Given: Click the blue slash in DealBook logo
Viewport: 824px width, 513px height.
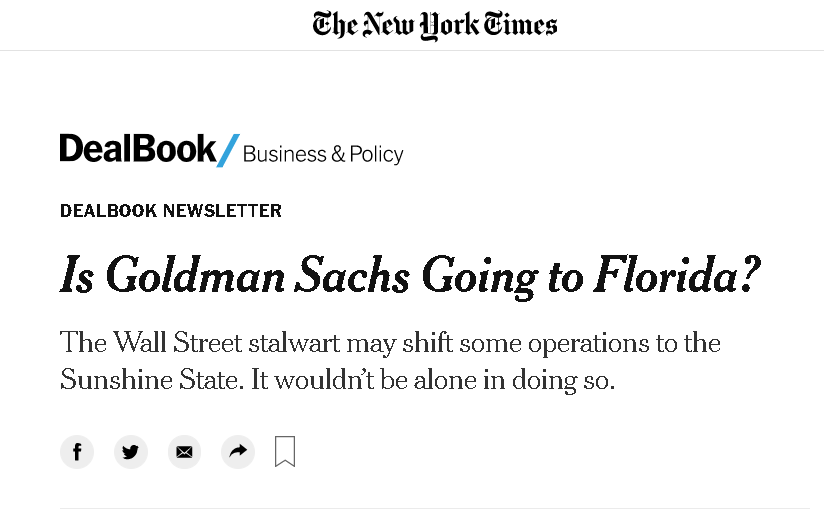Looking at the screenshot, I should (x=229, y=151).
